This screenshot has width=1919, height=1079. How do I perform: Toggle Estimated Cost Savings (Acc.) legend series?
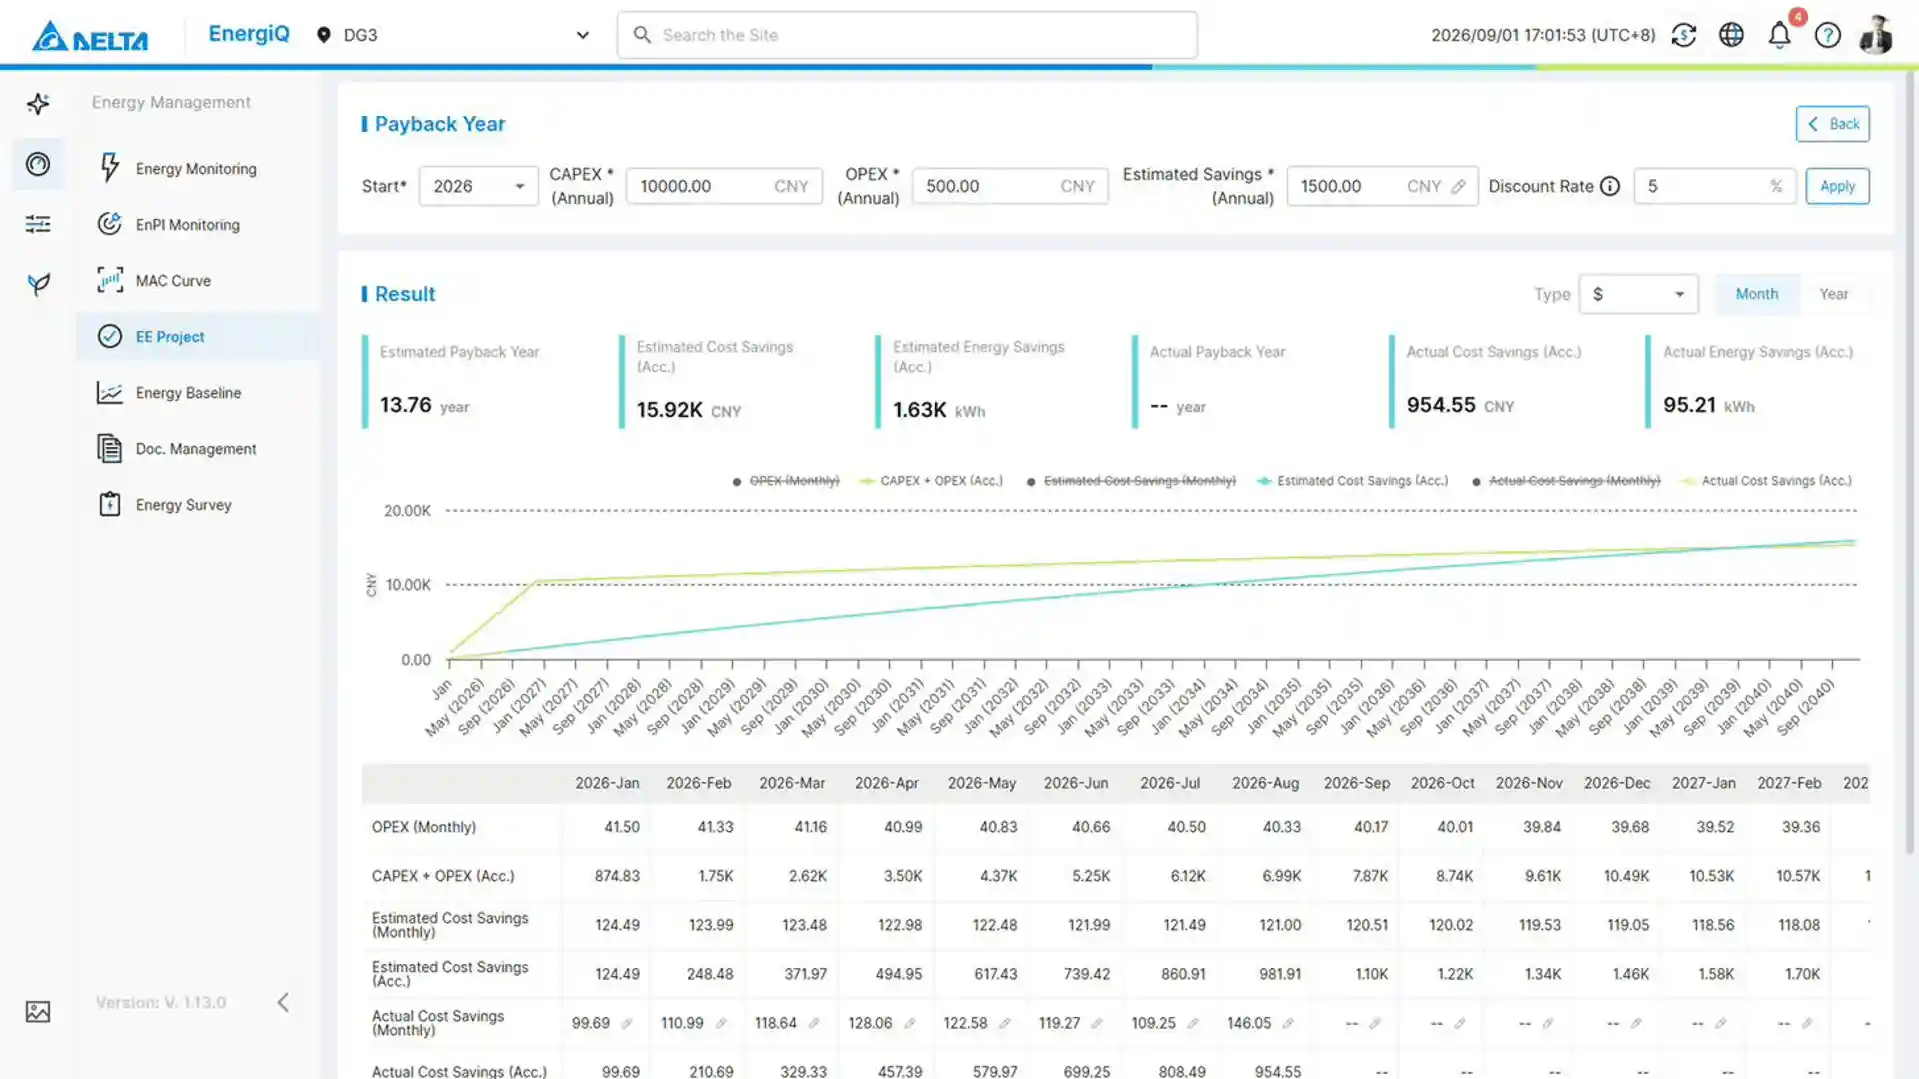pyautogui.click(x=1352, y=481)
